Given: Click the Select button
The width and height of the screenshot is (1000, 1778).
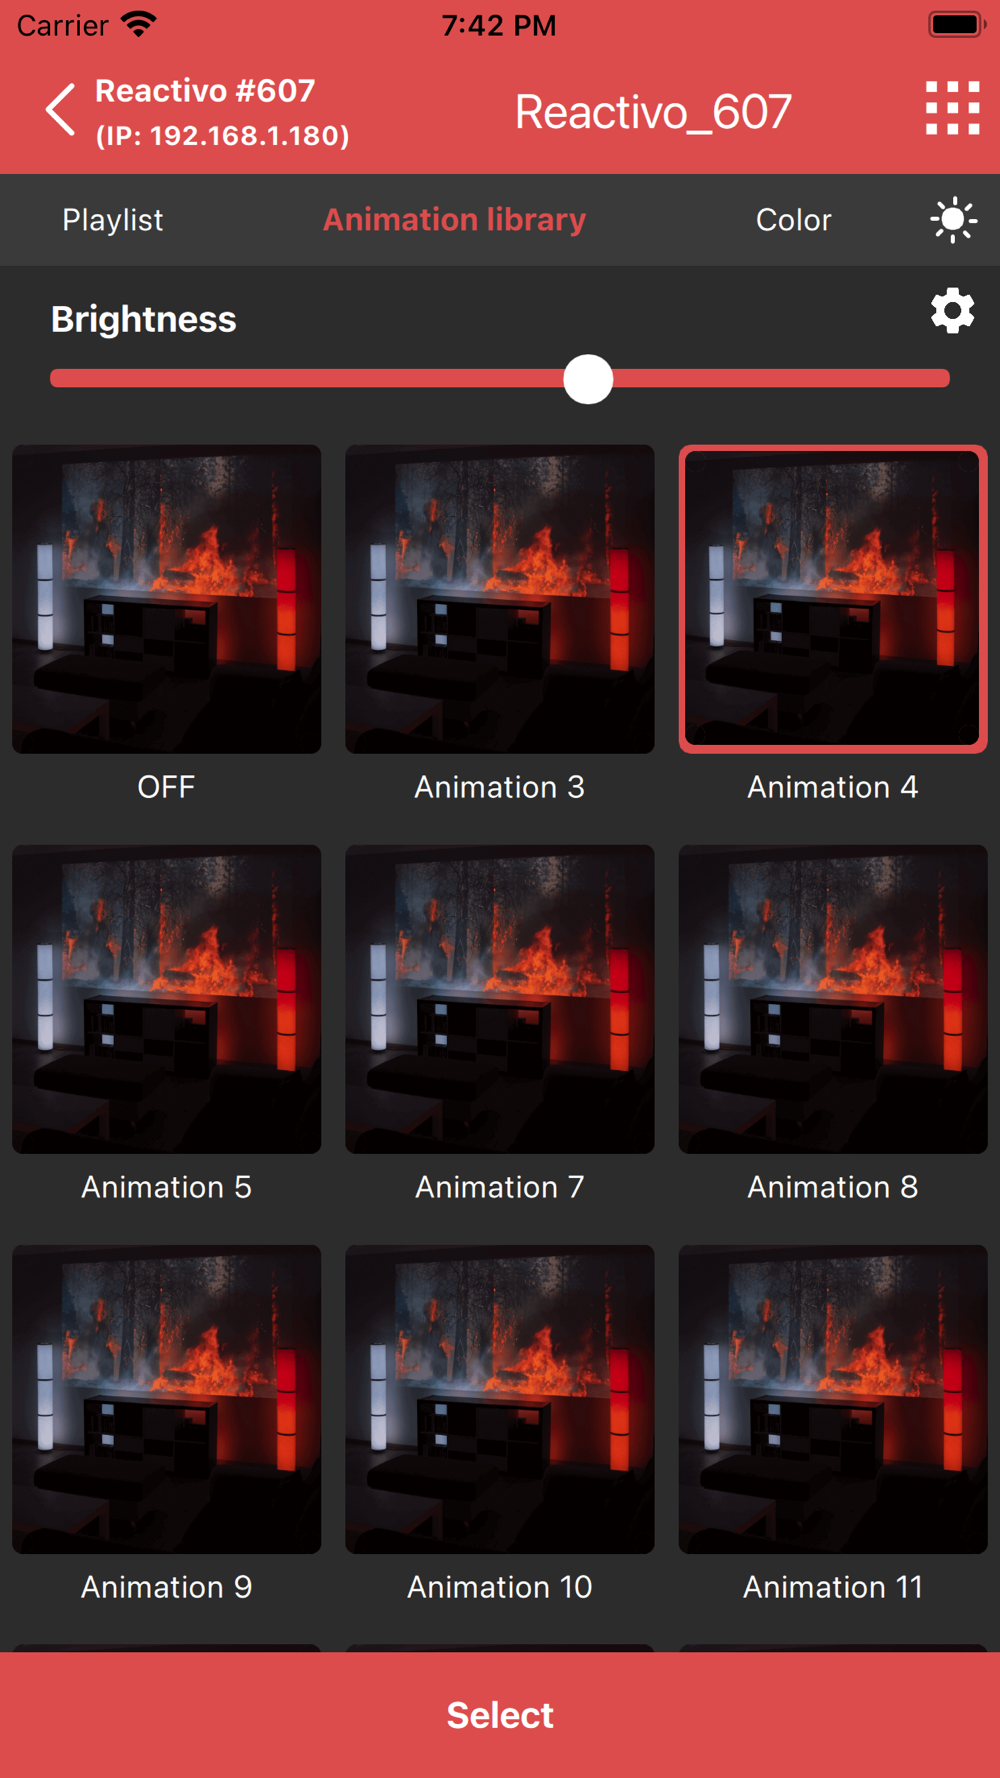Looking at the screenshot, I should [500, 1715].
